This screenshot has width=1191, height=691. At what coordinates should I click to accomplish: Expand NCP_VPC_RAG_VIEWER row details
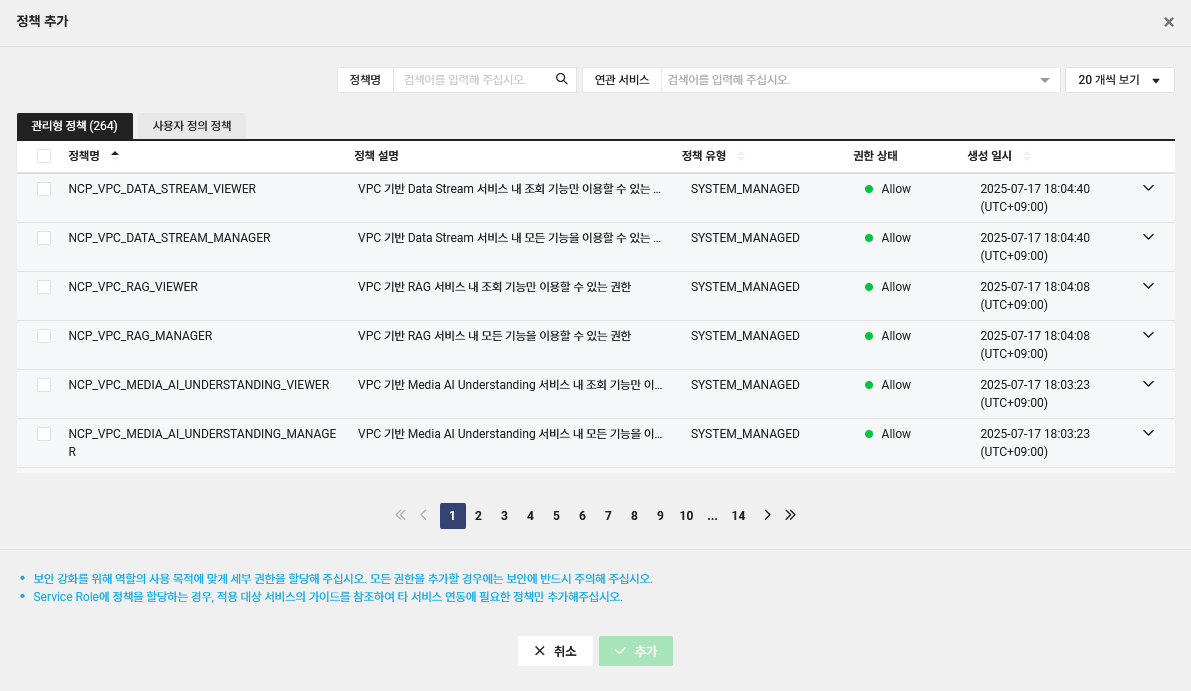click(x=1148, y=286)
